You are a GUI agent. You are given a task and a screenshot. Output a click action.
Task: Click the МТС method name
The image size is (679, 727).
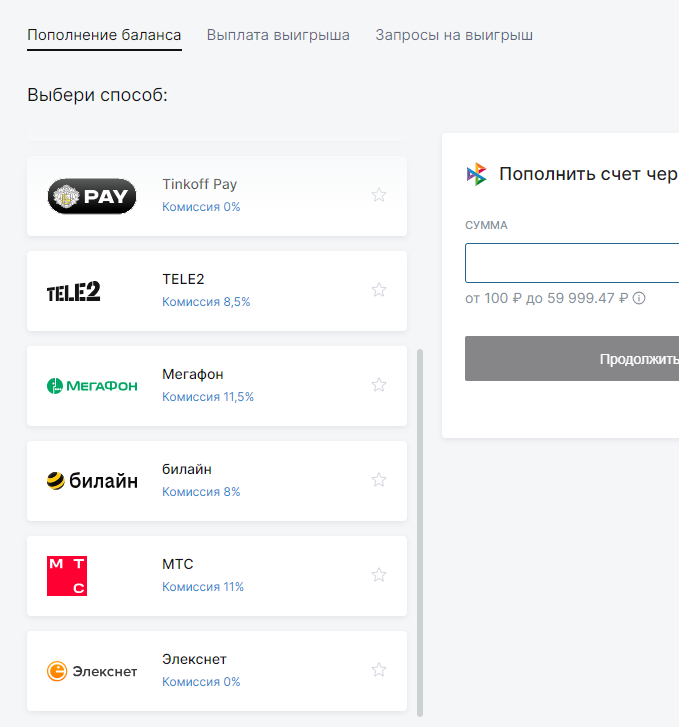tap(178, 564)
